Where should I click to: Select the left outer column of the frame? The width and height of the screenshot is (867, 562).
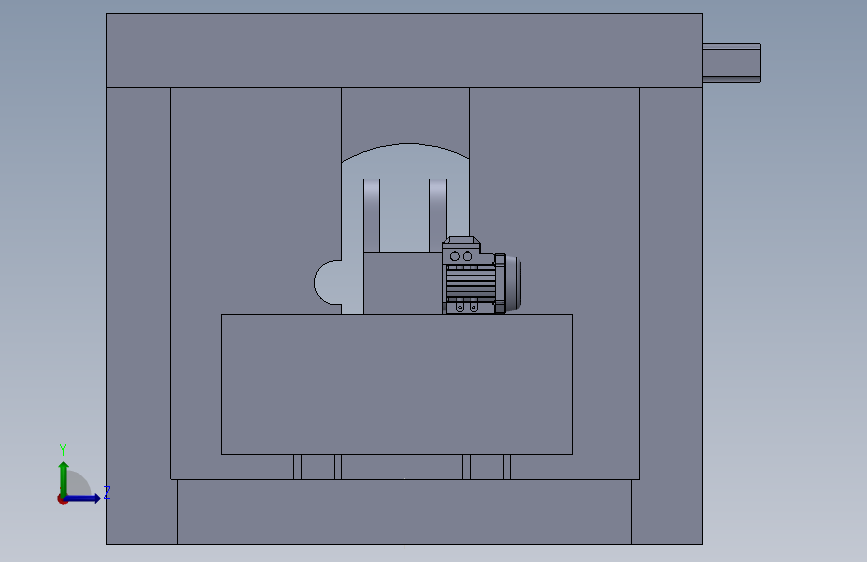pyautogui.click(x=138, y=315)
